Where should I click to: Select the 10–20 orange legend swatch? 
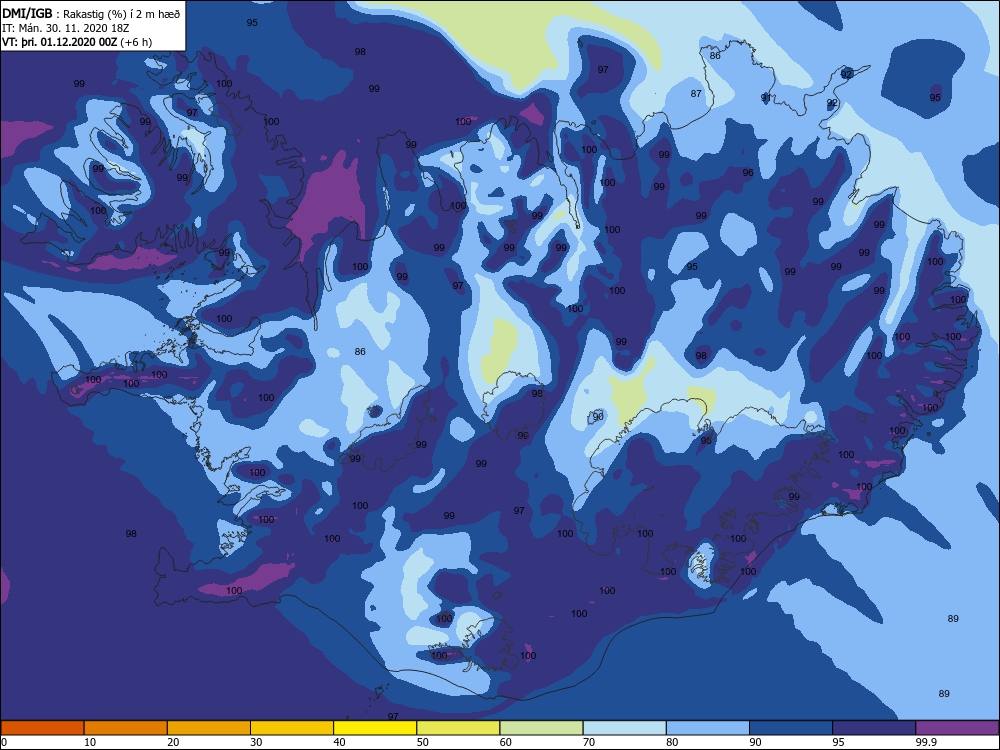coord(126,728)
